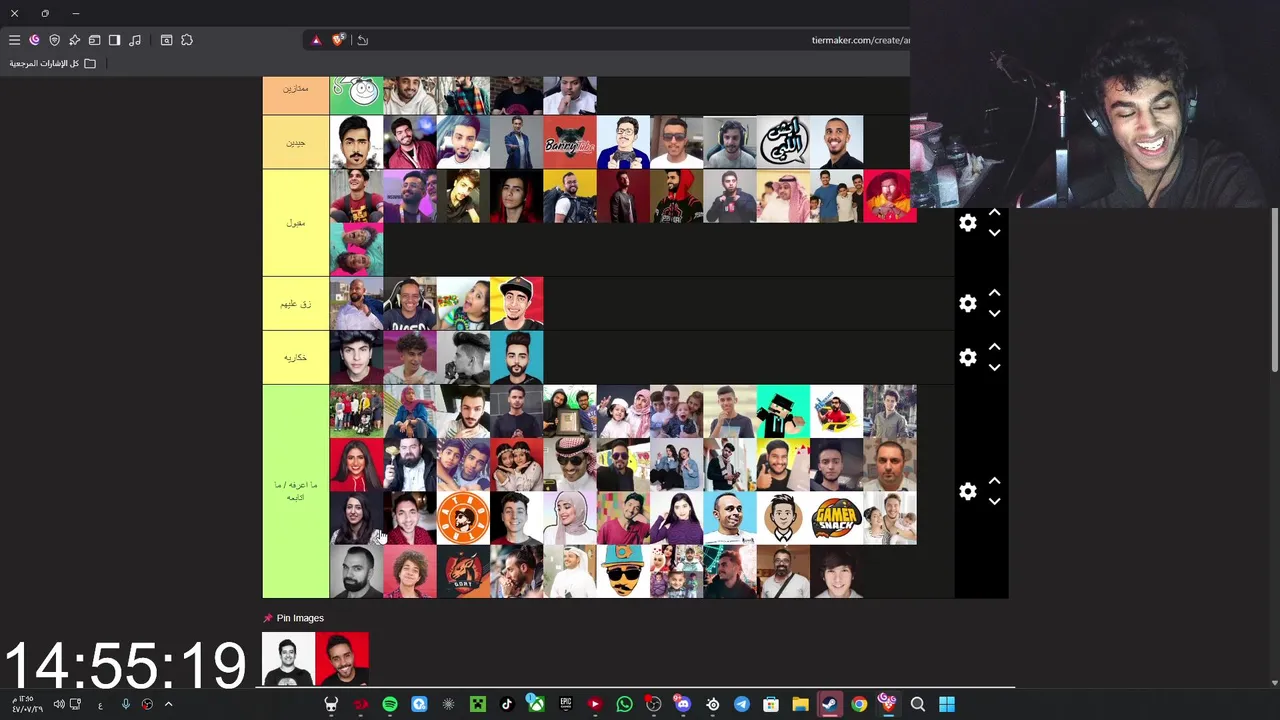Open settings gear for the خكاريه tier row

(x=967, y=357)
